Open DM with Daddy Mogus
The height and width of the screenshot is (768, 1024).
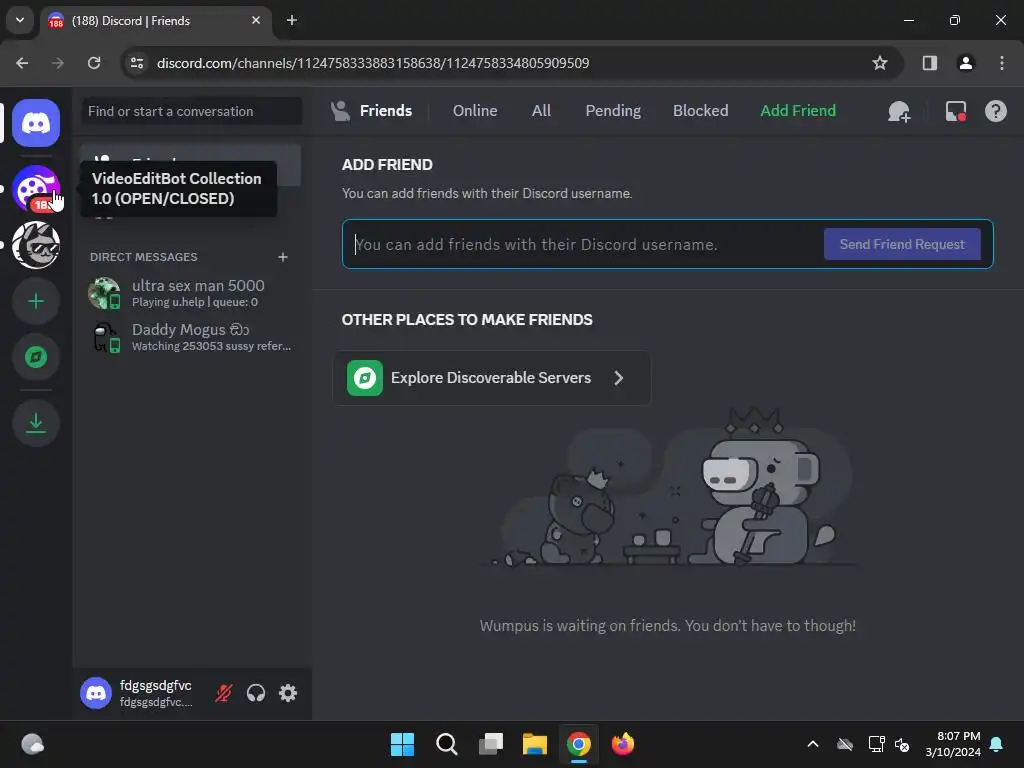[x=191, y=336]
